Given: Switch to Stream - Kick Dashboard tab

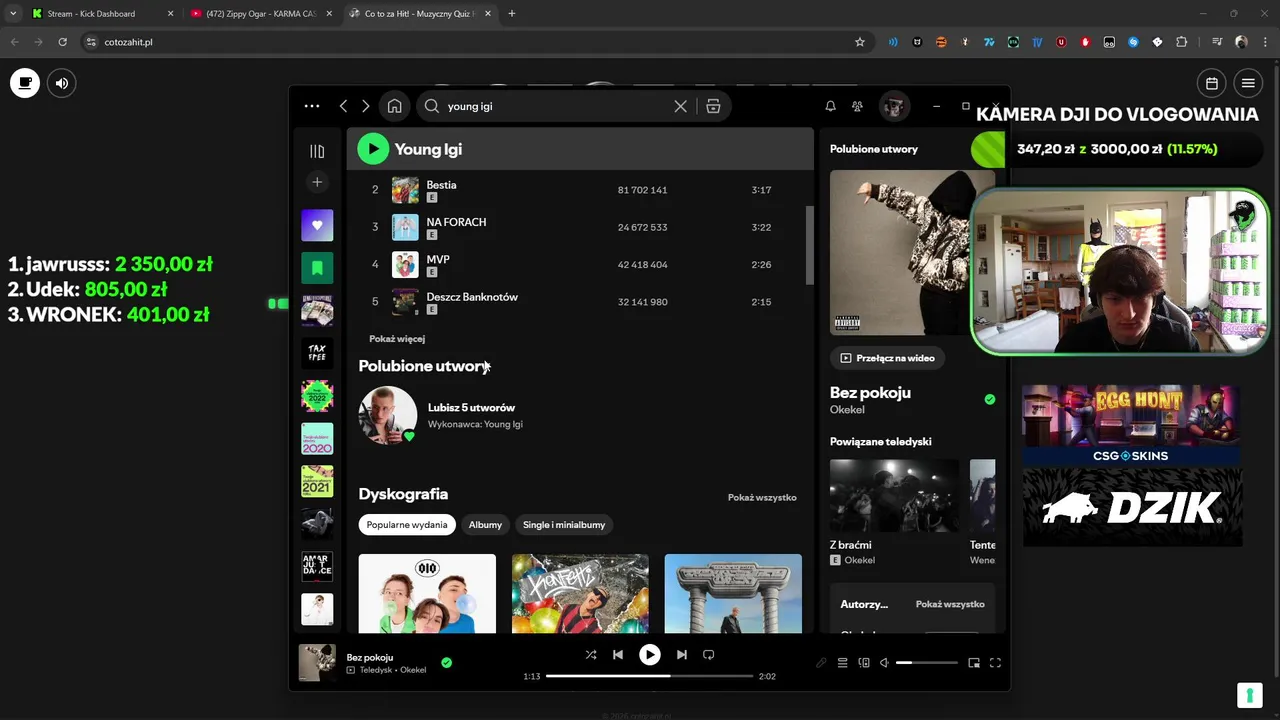Looking at the screenshot, I should [x=101, y=14].
